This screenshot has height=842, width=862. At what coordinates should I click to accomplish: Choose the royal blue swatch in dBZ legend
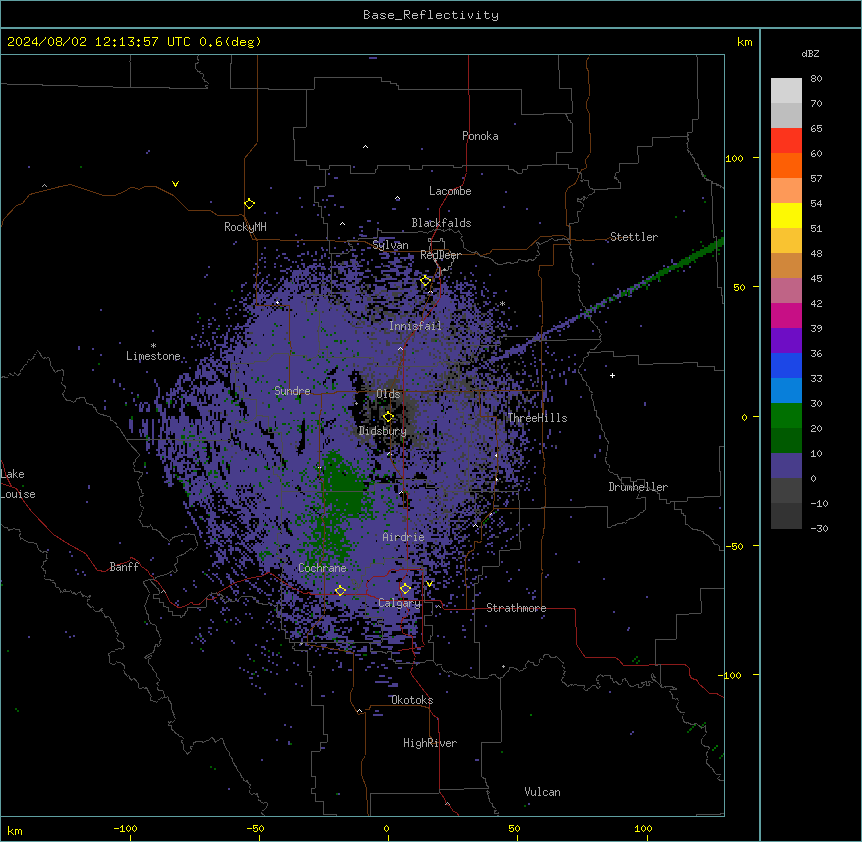click(x=786, y=365)
